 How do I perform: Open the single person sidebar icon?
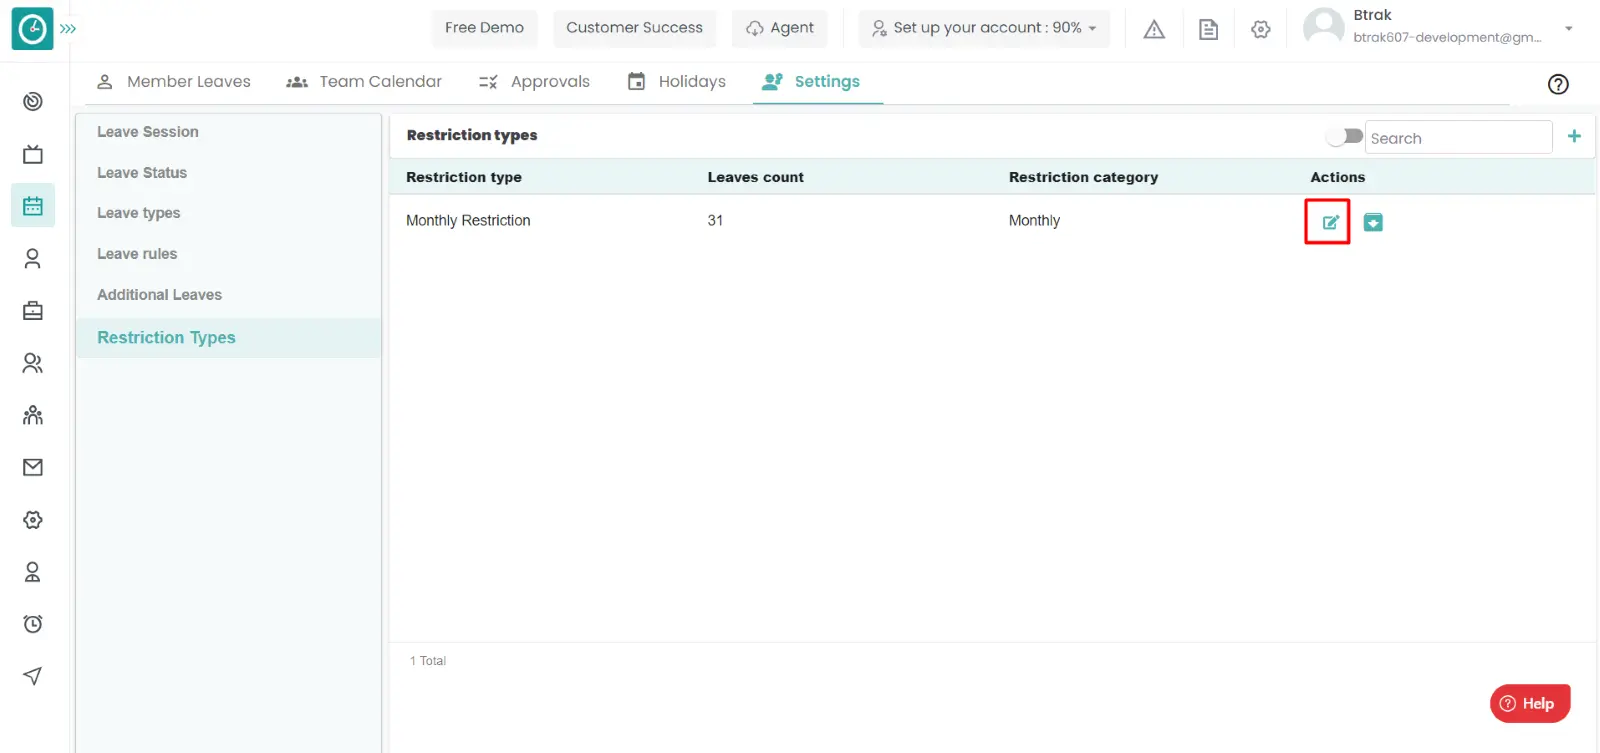pos(33,259)
